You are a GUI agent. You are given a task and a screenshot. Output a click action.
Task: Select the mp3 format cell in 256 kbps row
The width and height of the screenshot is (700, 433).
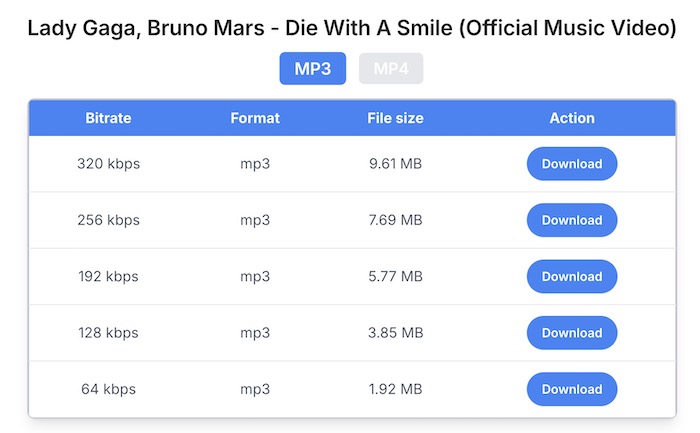click(255, 220)
